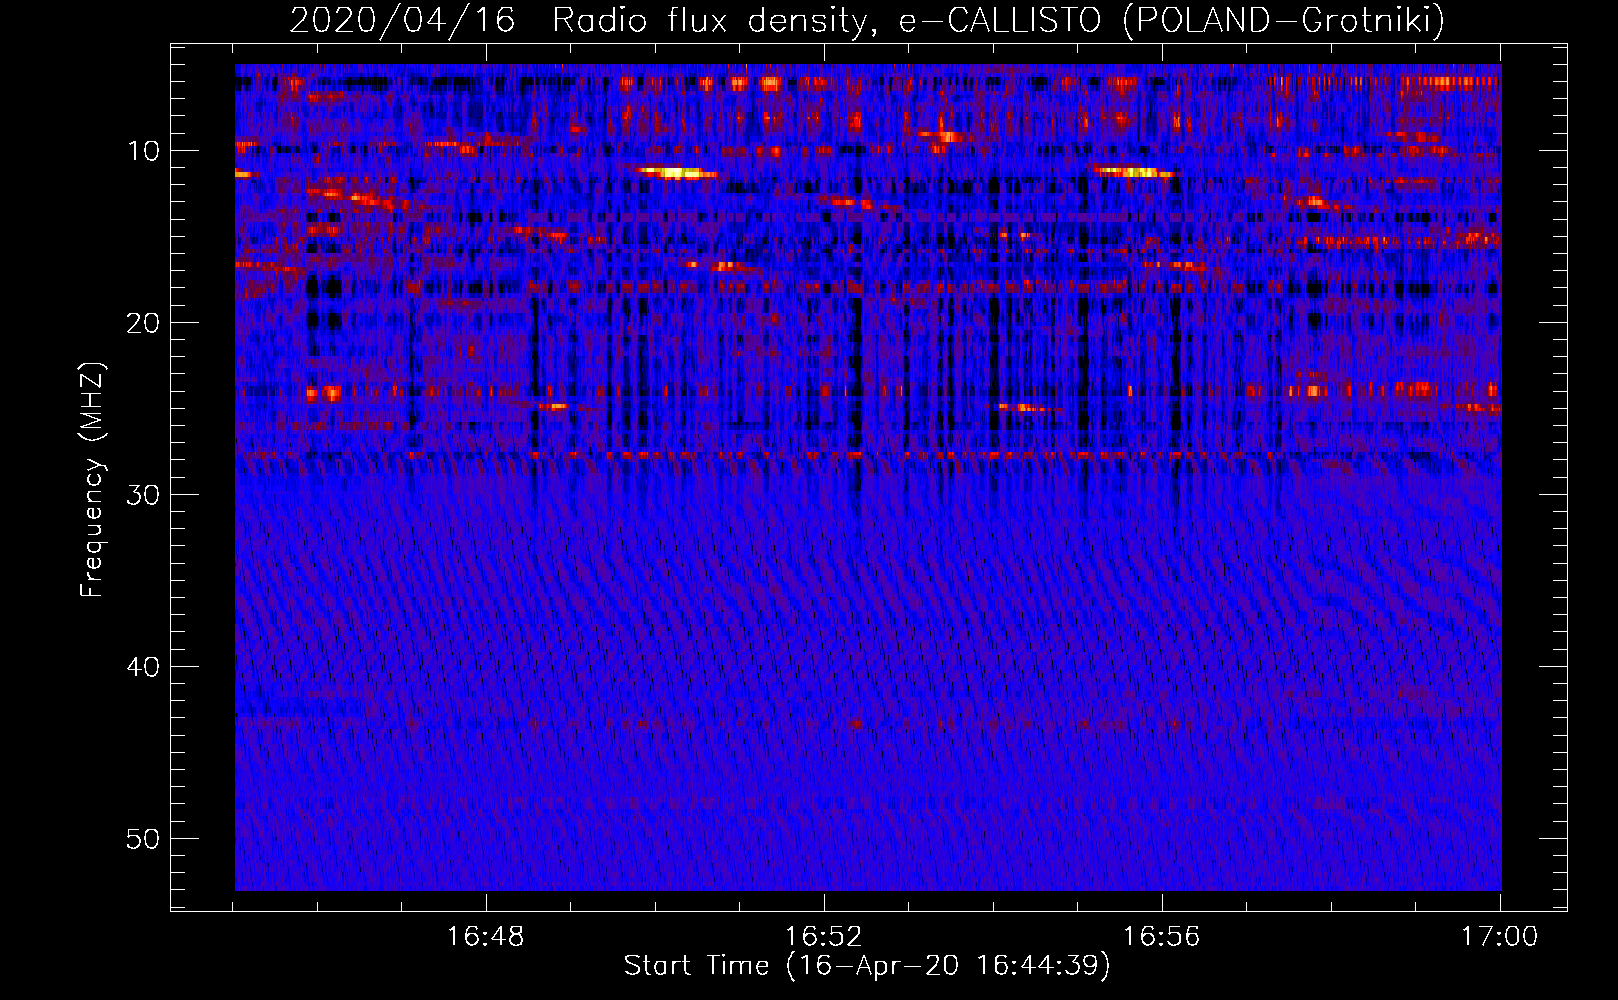Viewport: 1618px width, 1000px height.
Task: Click the 'Frequency (MHZ)' y-axis label
Action: pos(92,480)
